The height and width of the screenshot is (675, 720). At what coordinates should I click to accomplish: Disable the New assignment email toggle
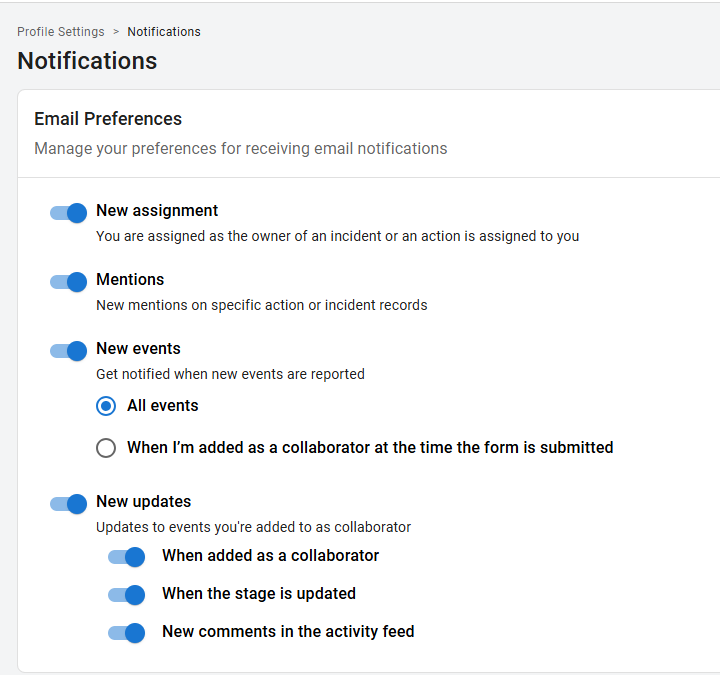pyautogui.click(x=69, y=212)
